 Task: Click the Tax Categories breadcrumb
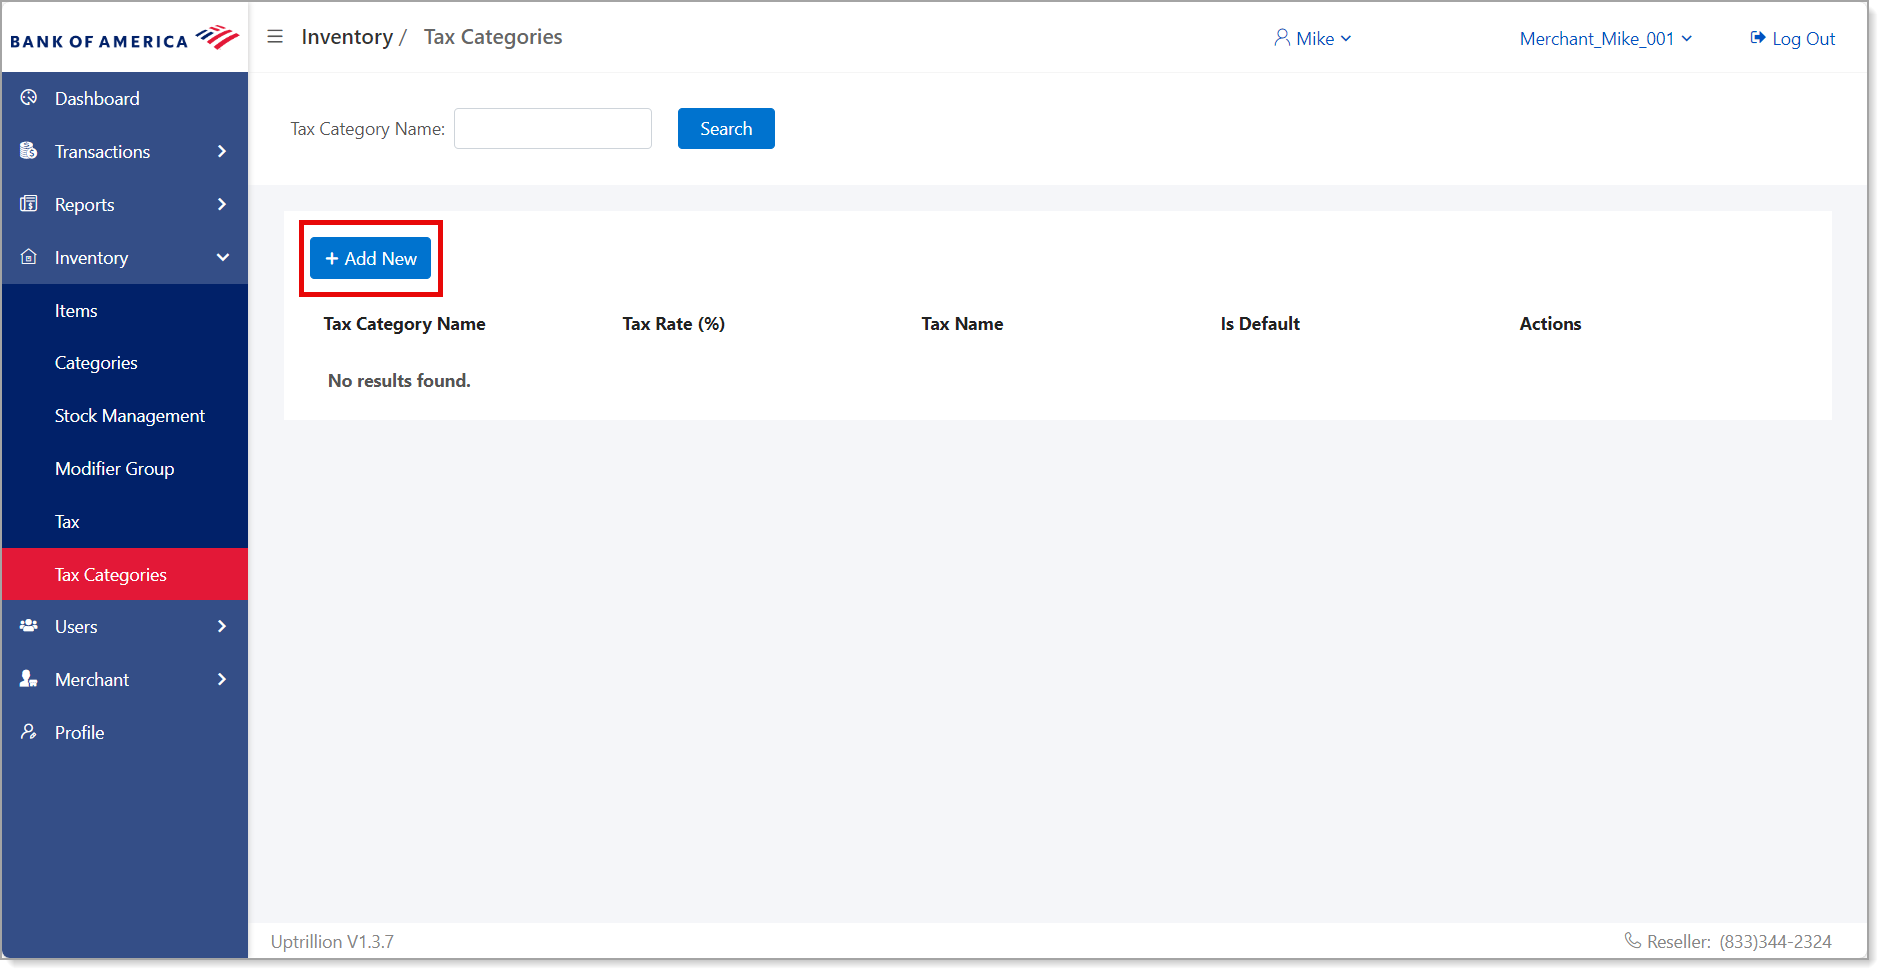(x=493, y=37)
